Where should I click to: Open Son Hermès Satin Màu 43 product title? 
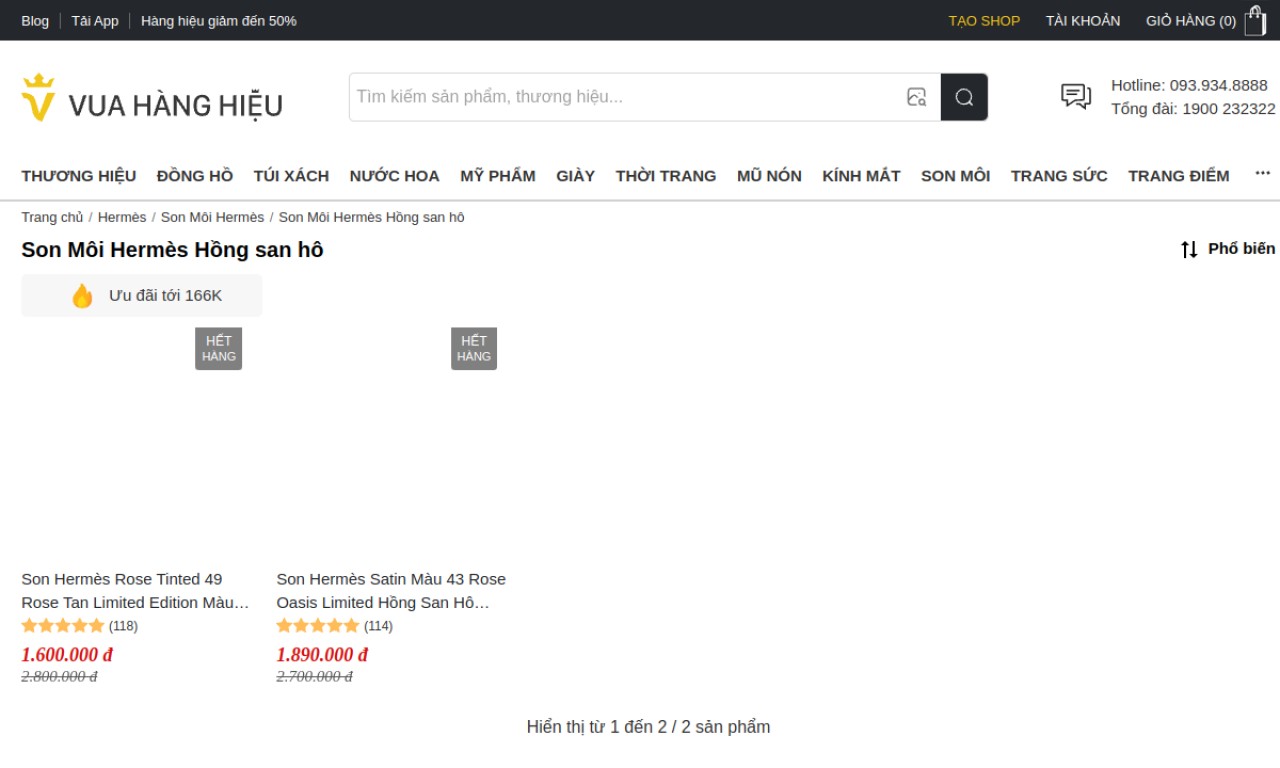391,591
